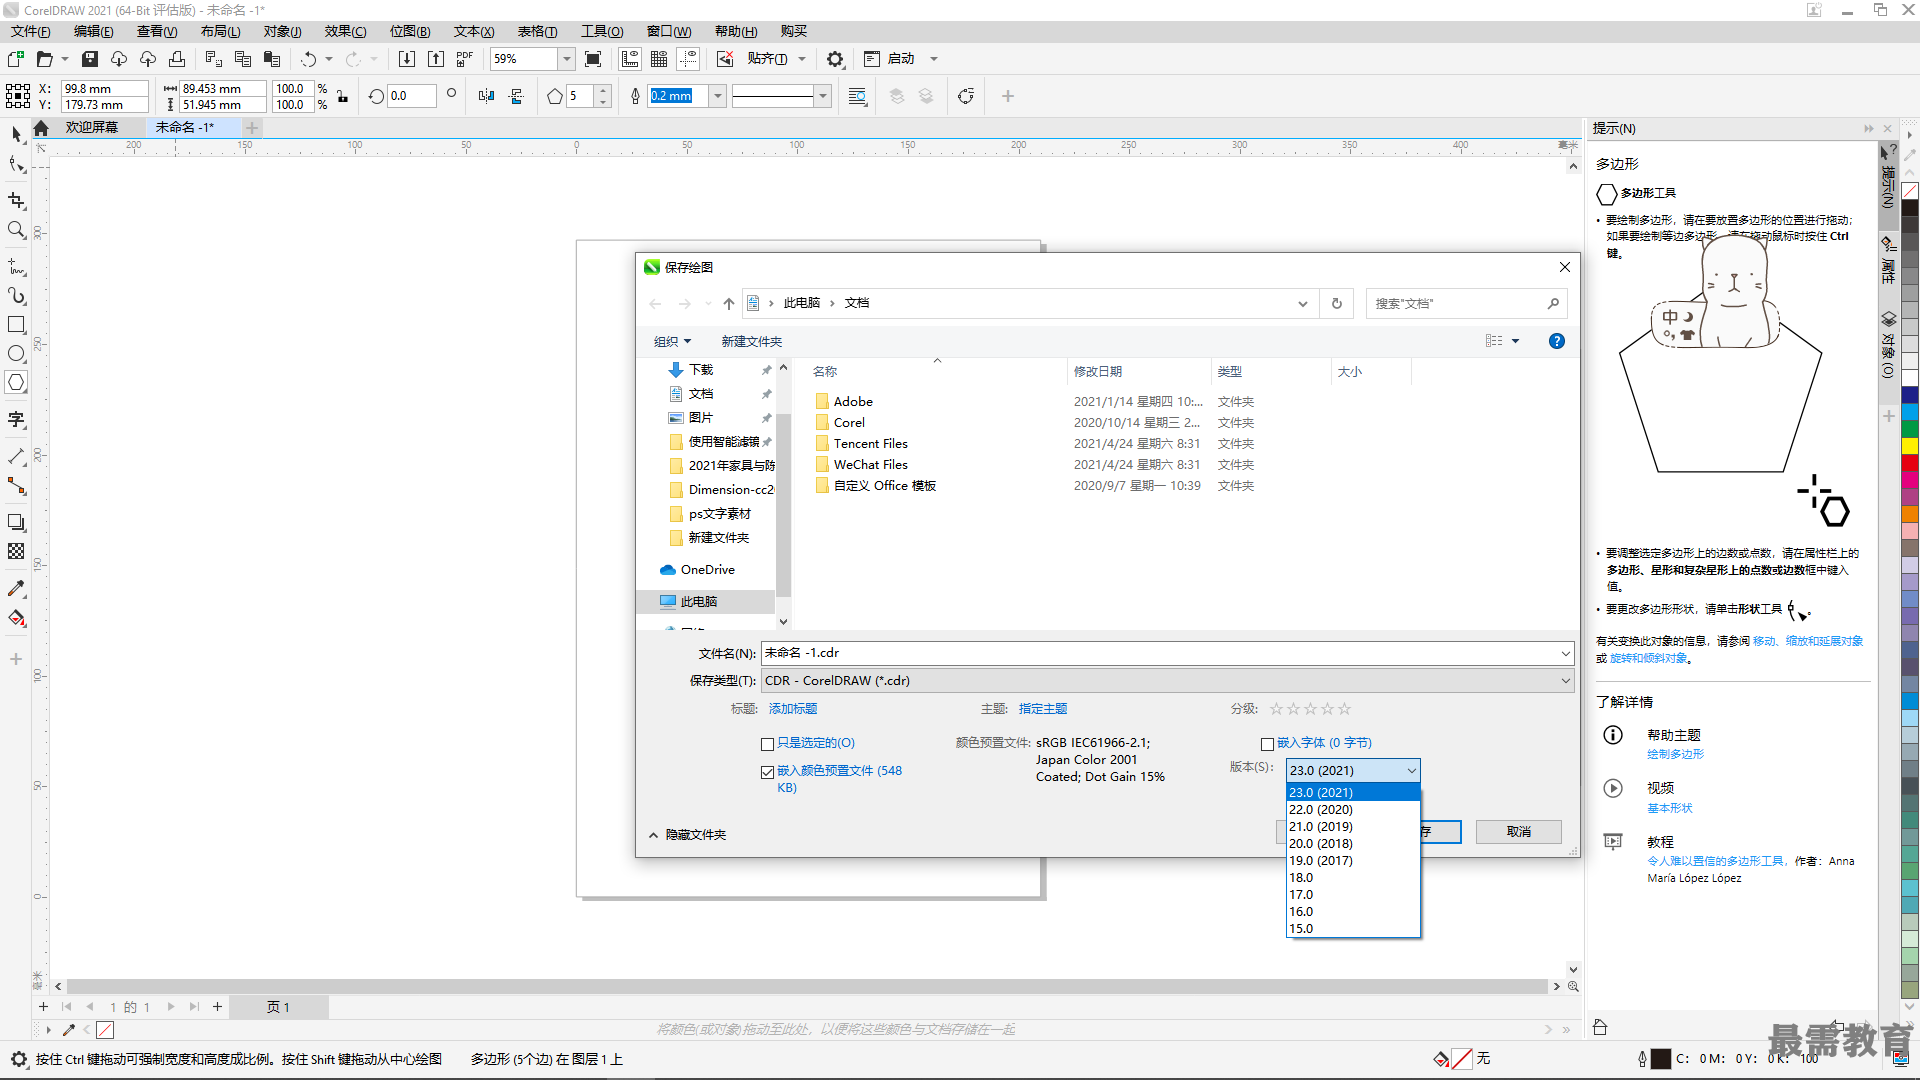1920x1080 pixels.
Task: Select the Drop Shadow tool
Action: click(17, 523)
